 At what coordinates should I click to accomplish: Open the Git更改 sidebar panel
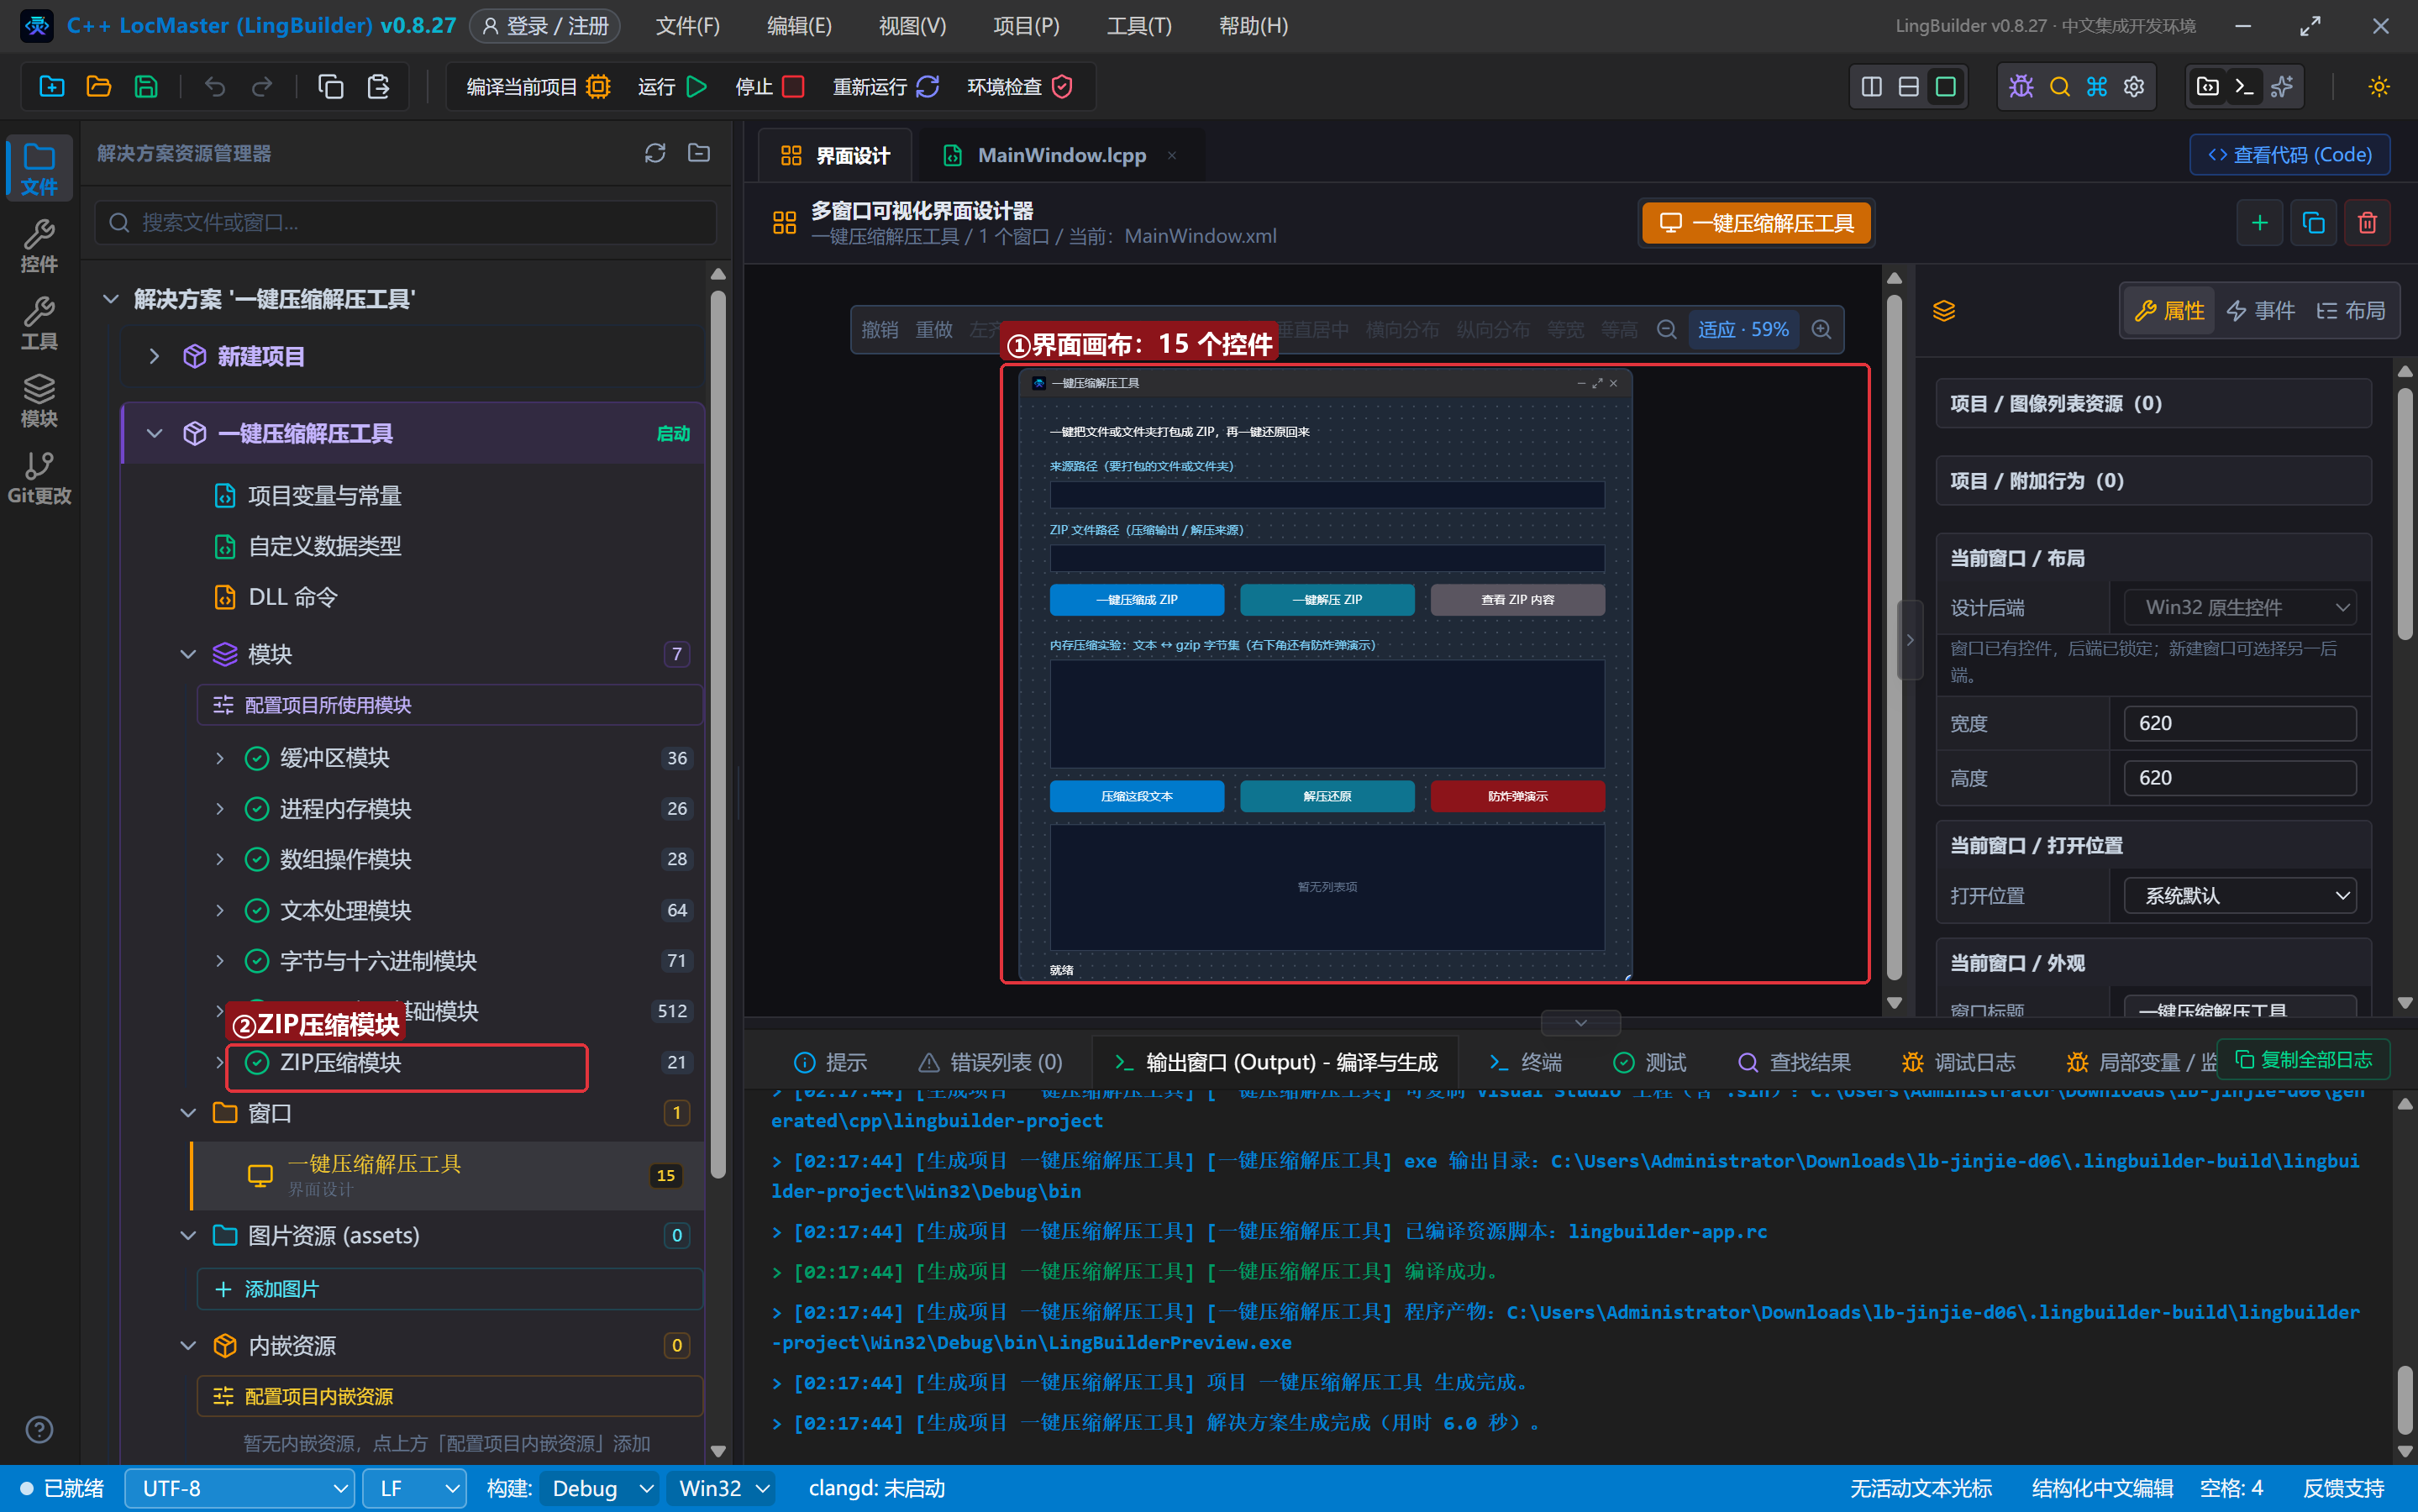[x=39, y=478]
